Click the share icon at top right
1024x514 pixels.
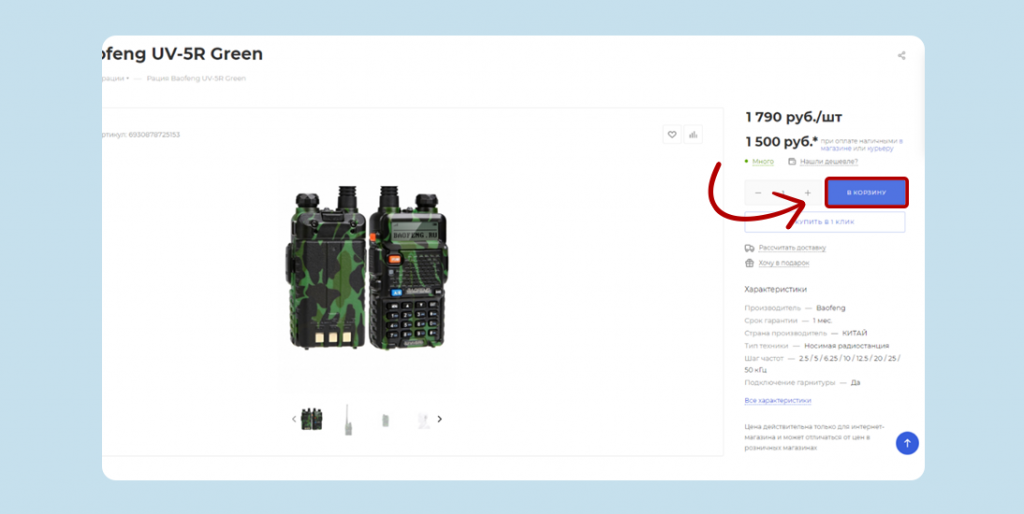click(901, 56)
